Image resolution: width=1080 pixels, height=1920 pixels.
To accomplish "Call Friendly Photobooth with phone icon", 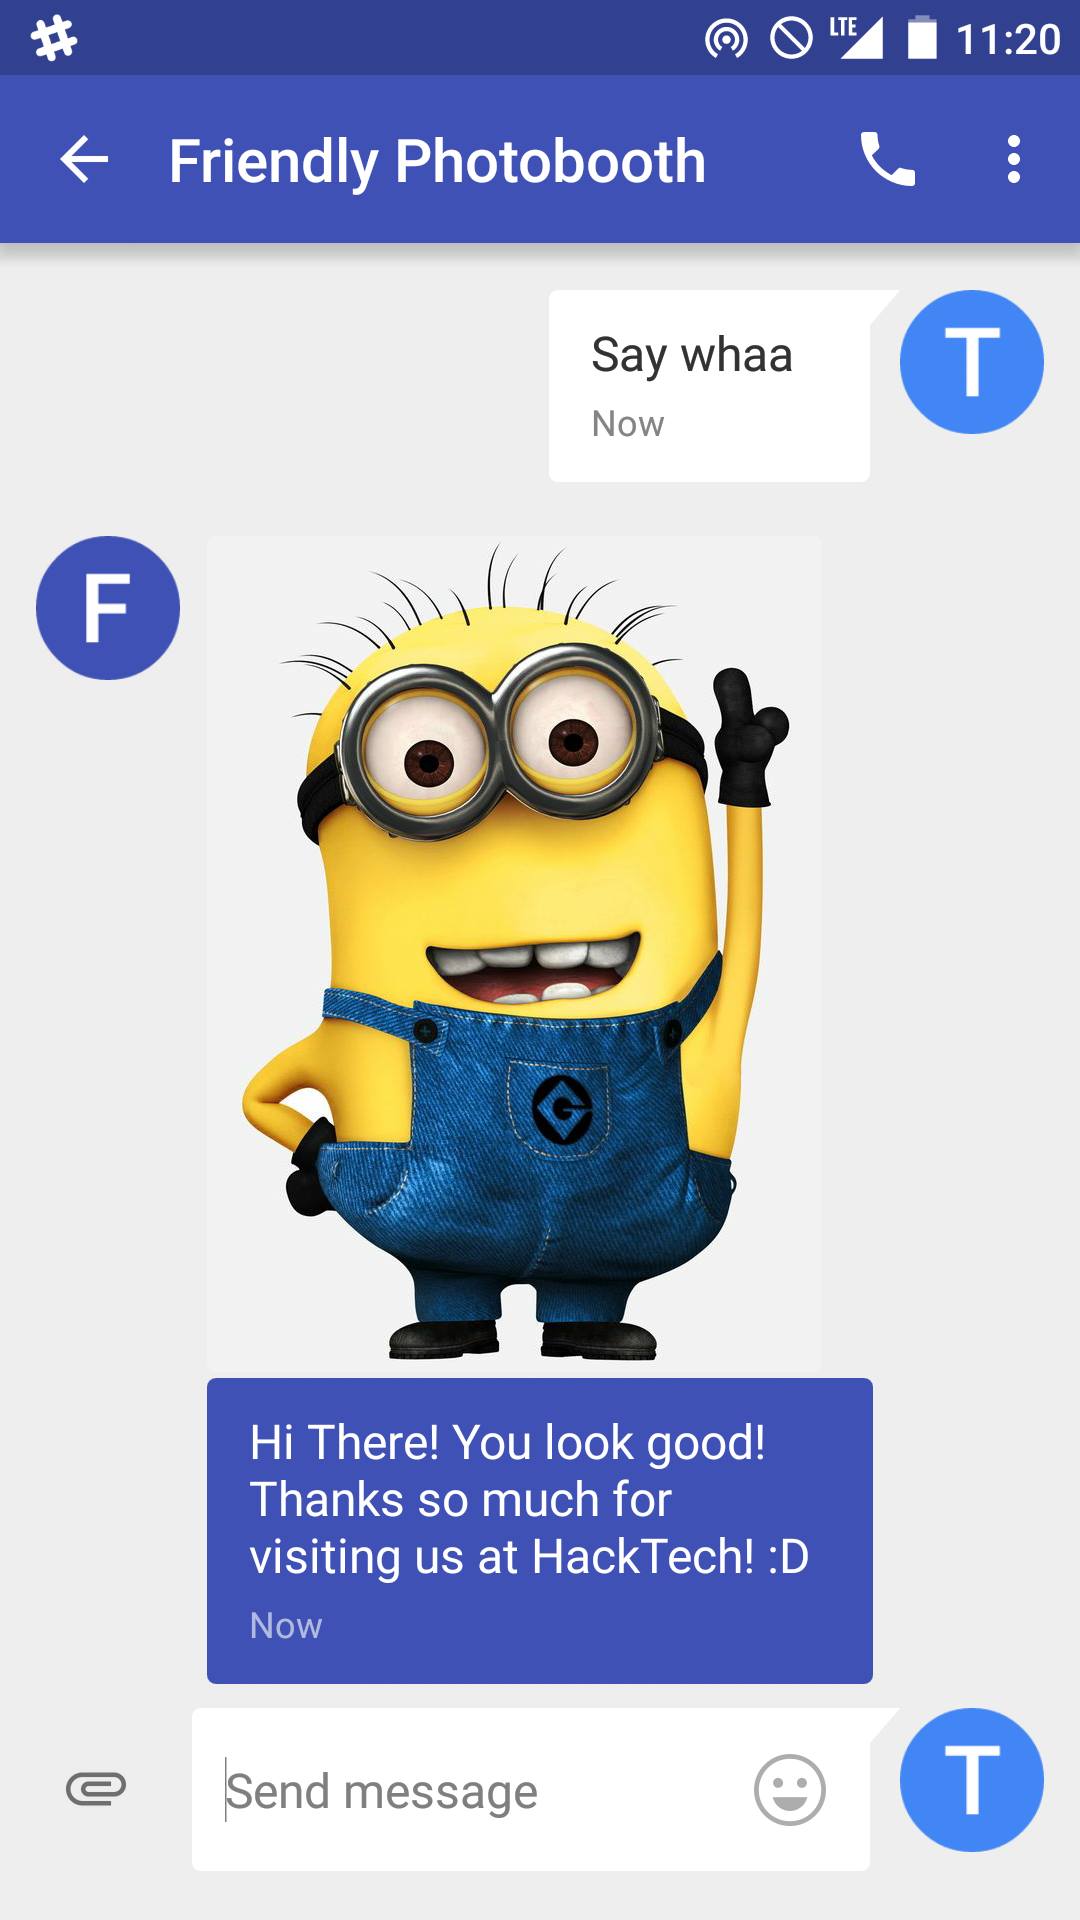I will pyautogui.click(x=888, y=160).
